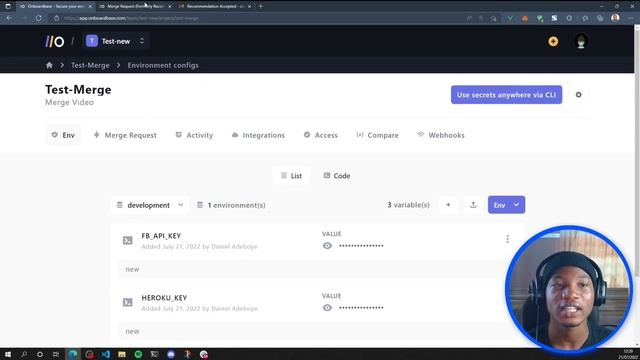Reload the page with browser refresh

point(38,18)
